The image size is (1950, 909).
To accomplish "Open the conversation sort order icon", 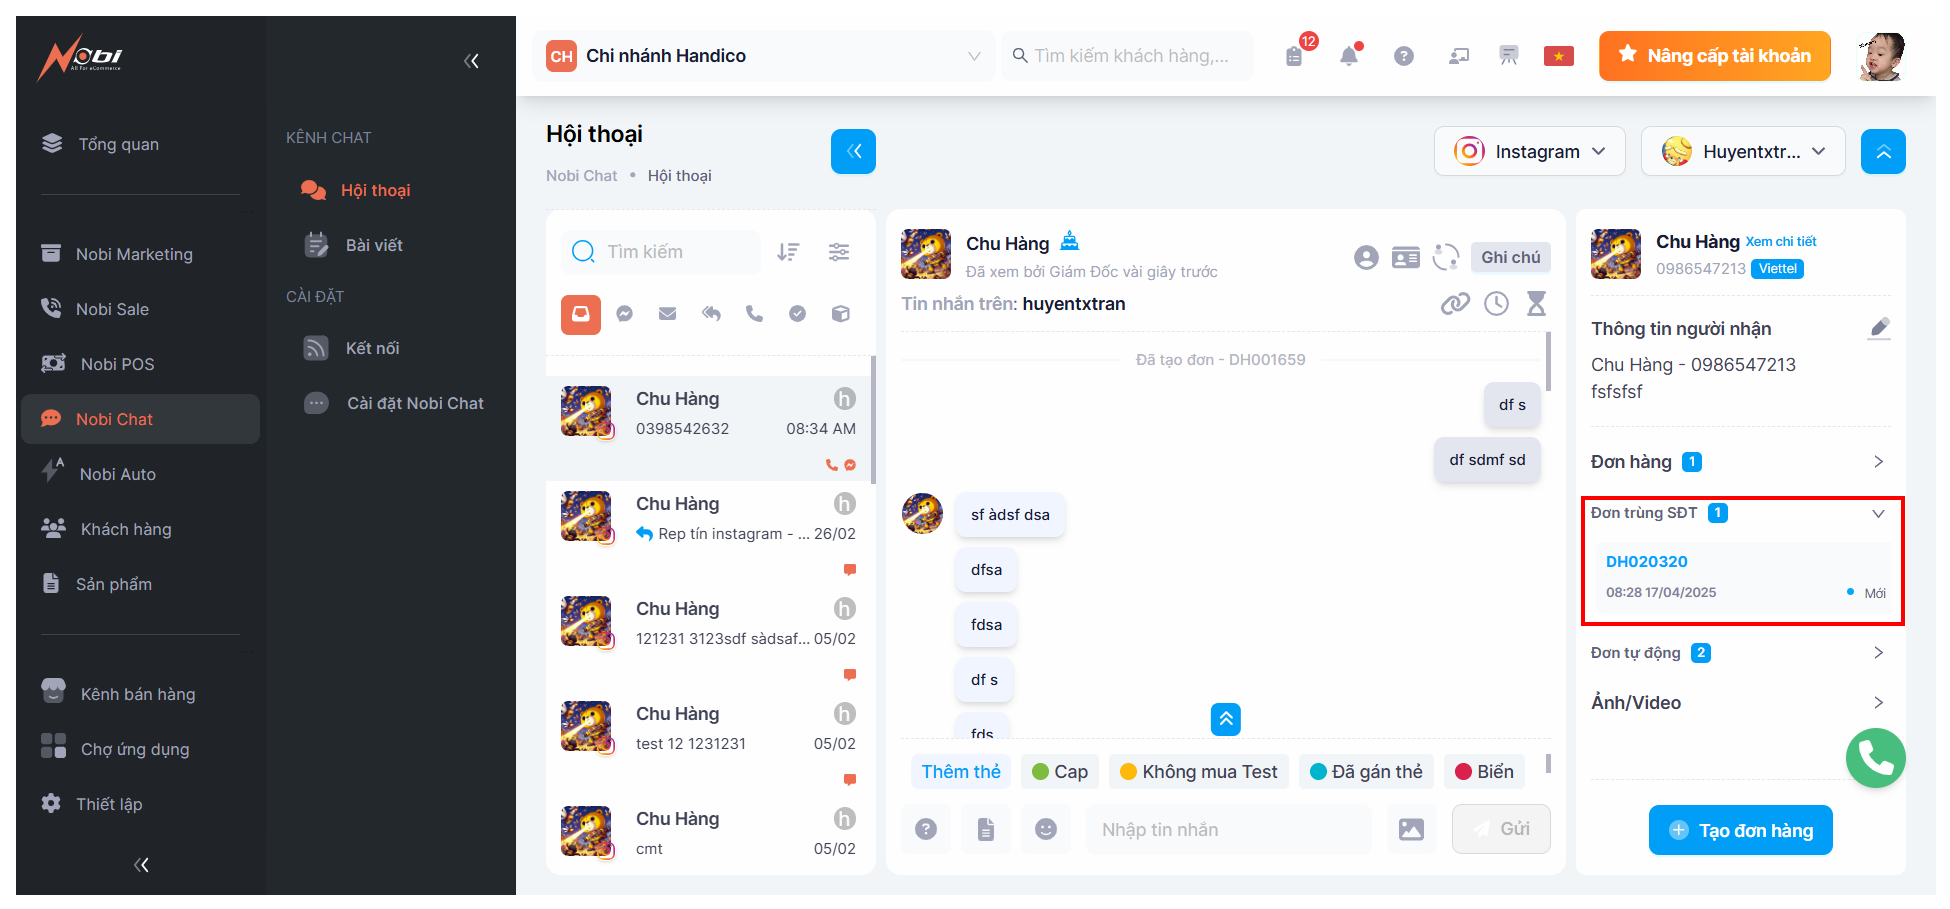I will (x=789, y=252).
